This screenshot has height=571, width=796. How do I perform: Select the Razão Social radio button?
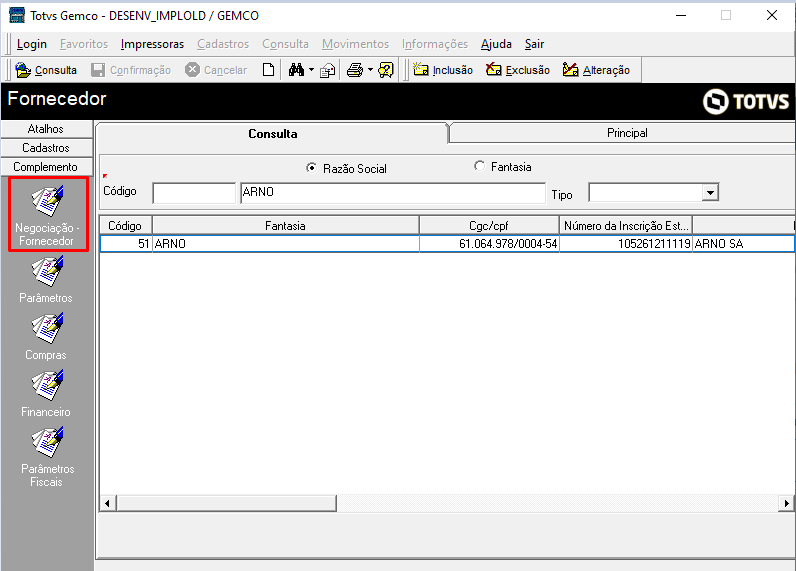pos(311,167)
